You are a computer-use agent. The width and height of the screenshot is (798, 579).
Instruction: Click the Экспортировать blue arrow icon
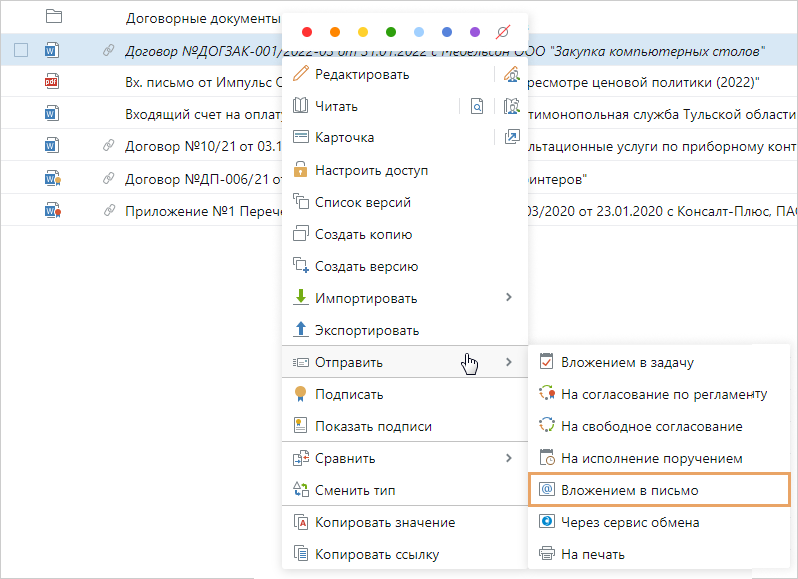[301, 330]
